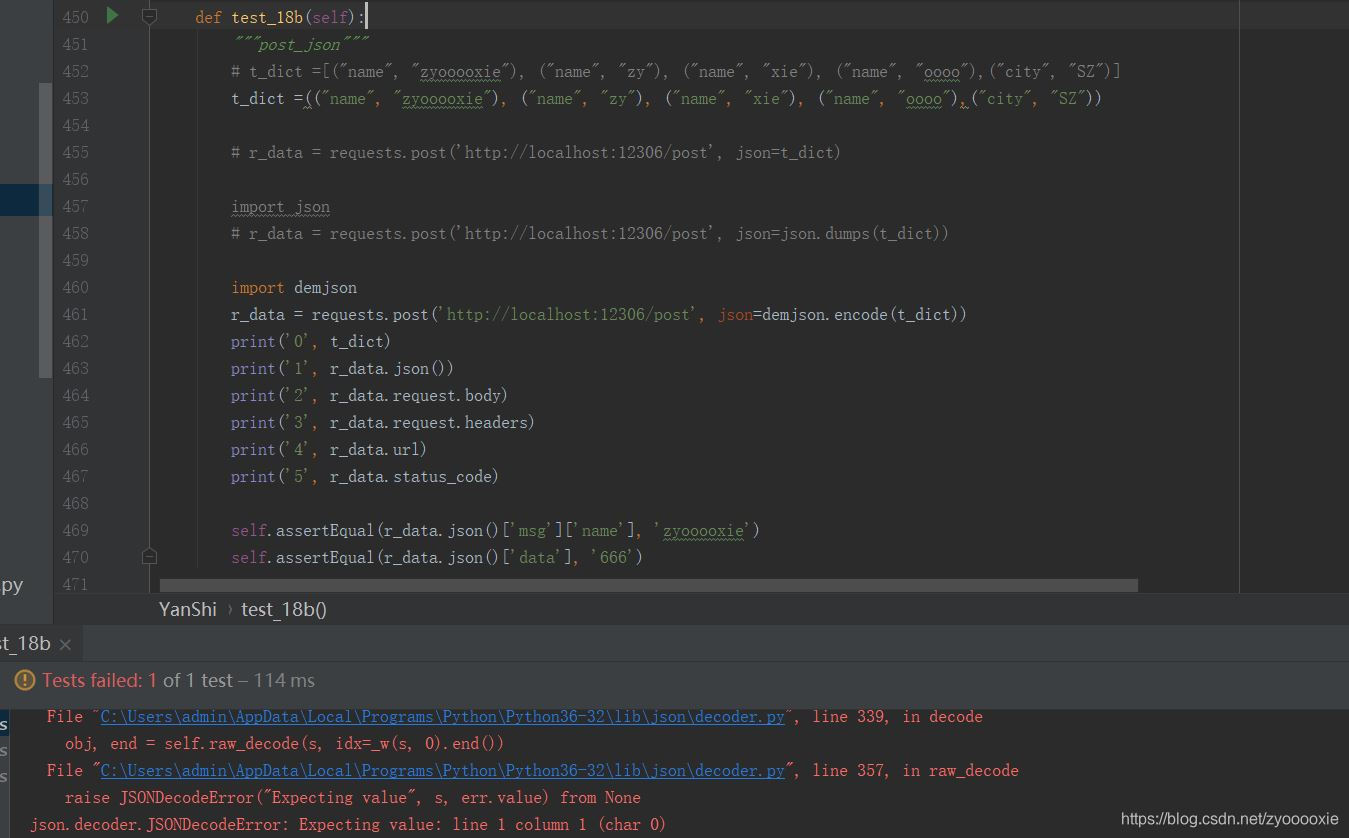Click line number 461 in the gutter
Screen dimensions: 1349x838
(x=75, y=314)
